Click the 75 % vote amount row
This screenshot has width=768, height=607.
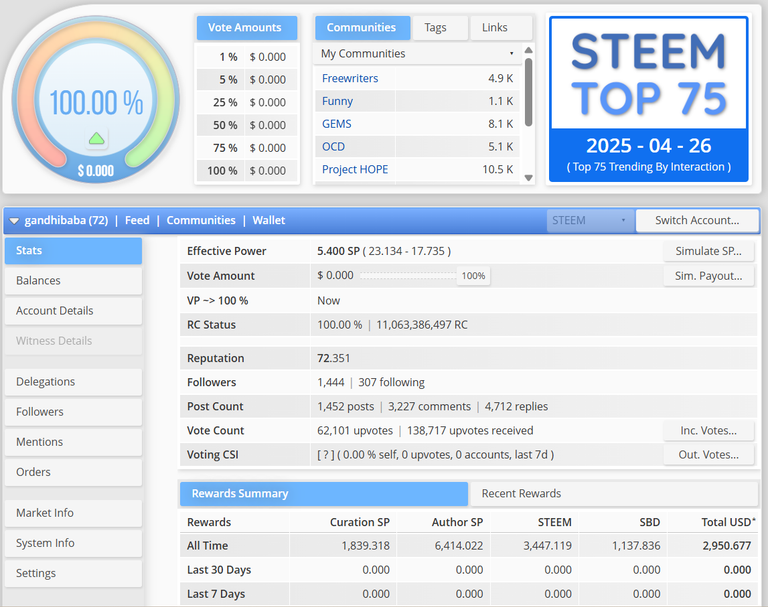point(247,148)
